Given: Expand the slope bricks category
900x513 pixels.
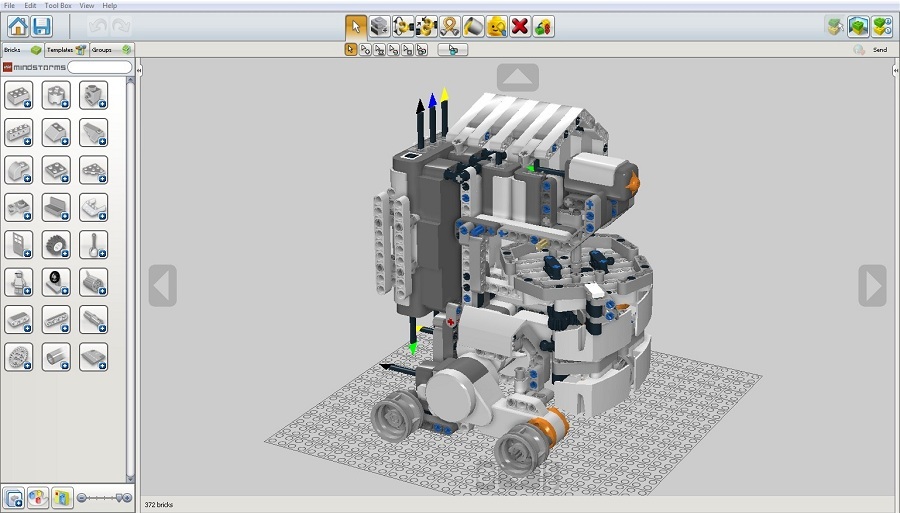Looking at the screenshot, I should click(56, 133).
